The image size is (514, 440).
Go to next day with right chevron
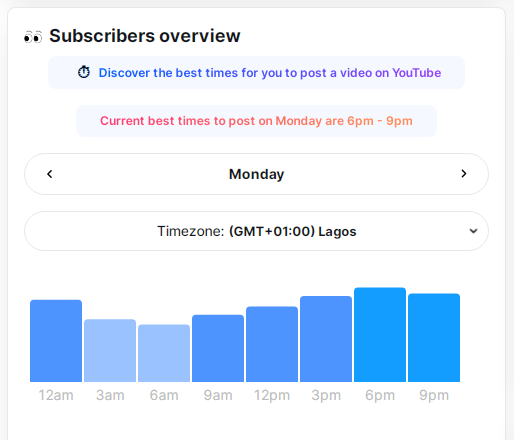tap(463, 174)
